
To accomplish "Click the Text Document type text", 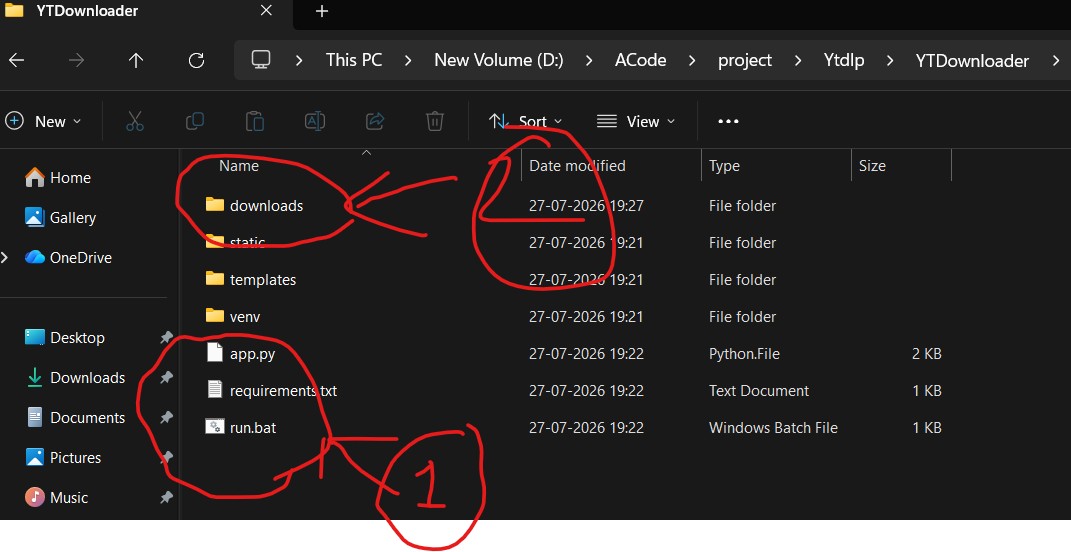I will (x=759, y=391).
